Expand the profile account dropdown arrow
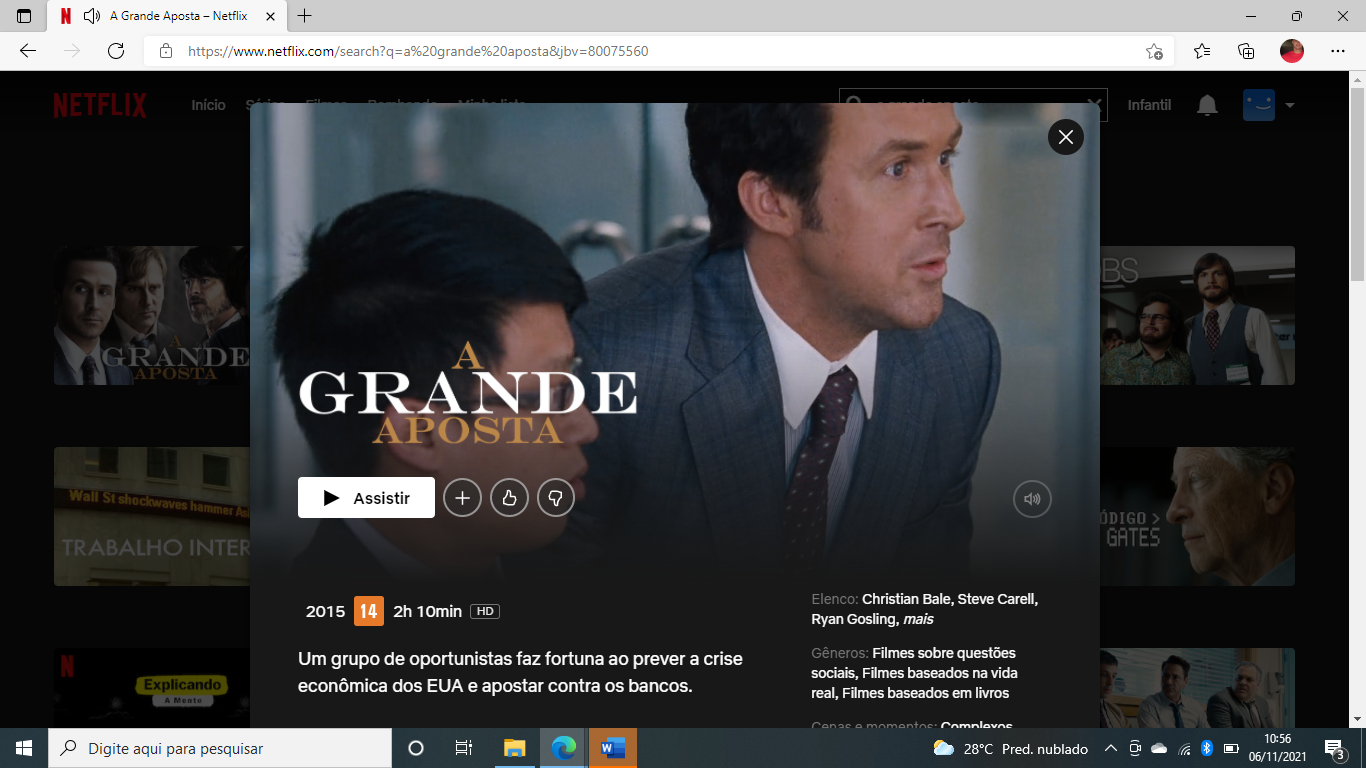Image resolution: width=1366 pixels, height=768 pixels. (x=1290, y=105)
